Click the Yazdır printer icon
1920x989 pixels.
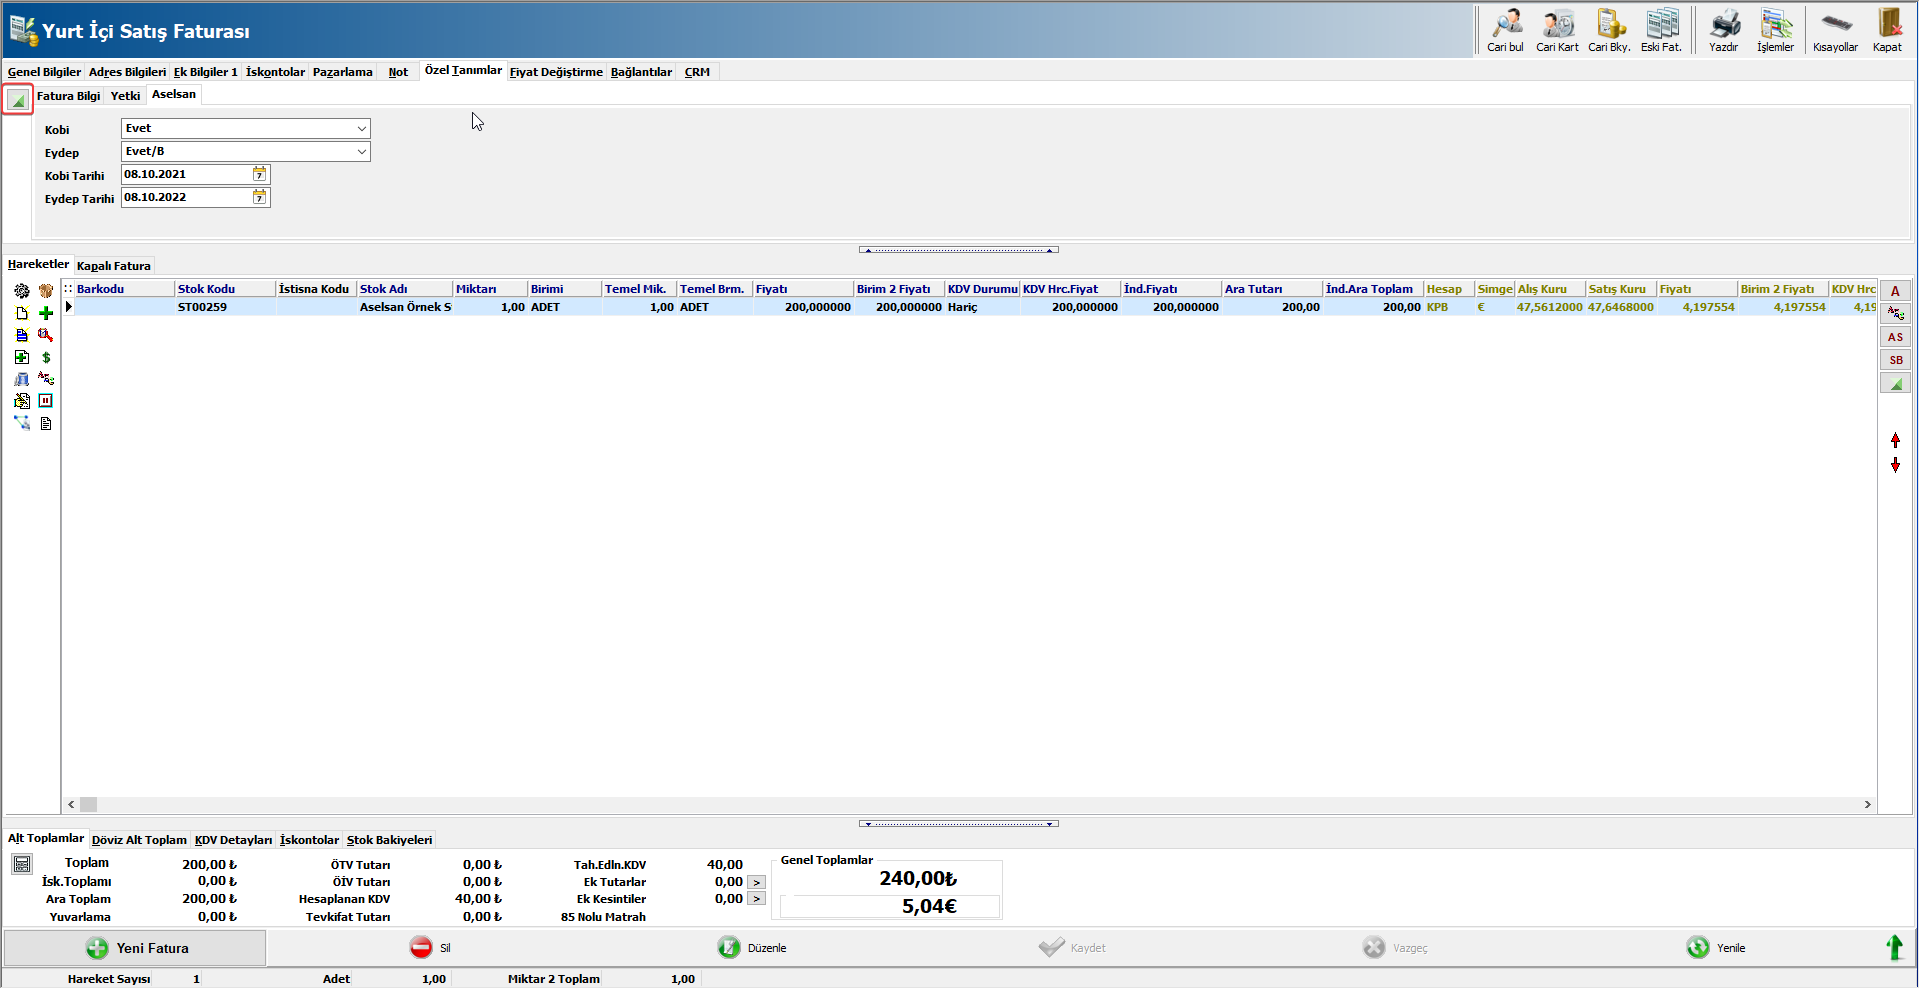point(1723,25)
